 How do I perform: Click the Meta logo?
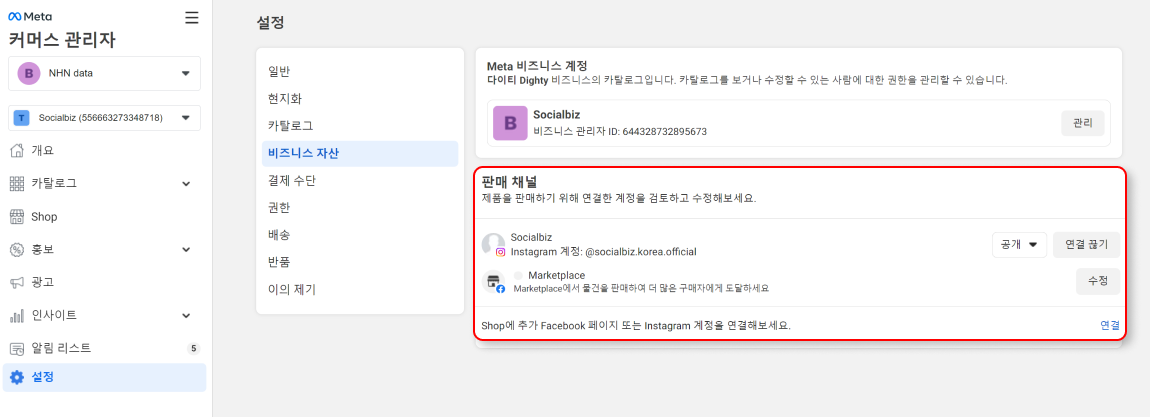point(30,16)
